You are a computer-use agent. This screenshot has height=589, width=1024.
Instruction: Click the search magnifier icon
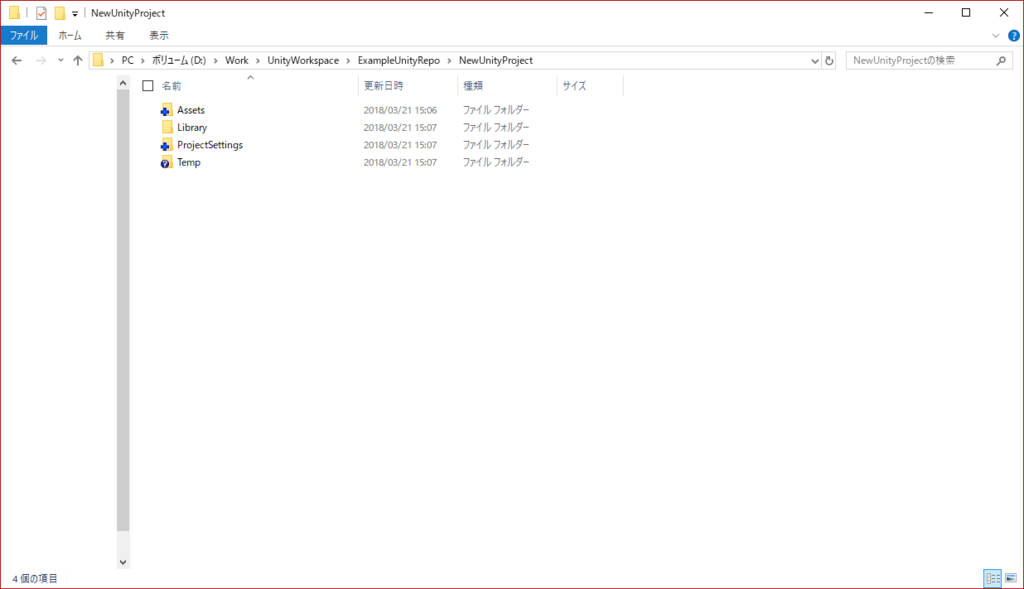[x=1001, y=61]
